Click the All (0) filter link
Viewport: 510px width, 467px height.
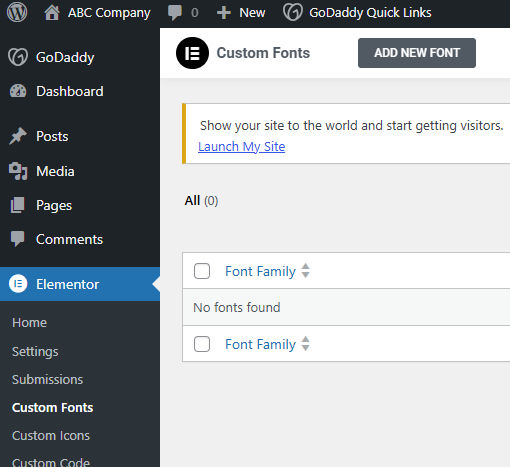coord(201,201)
